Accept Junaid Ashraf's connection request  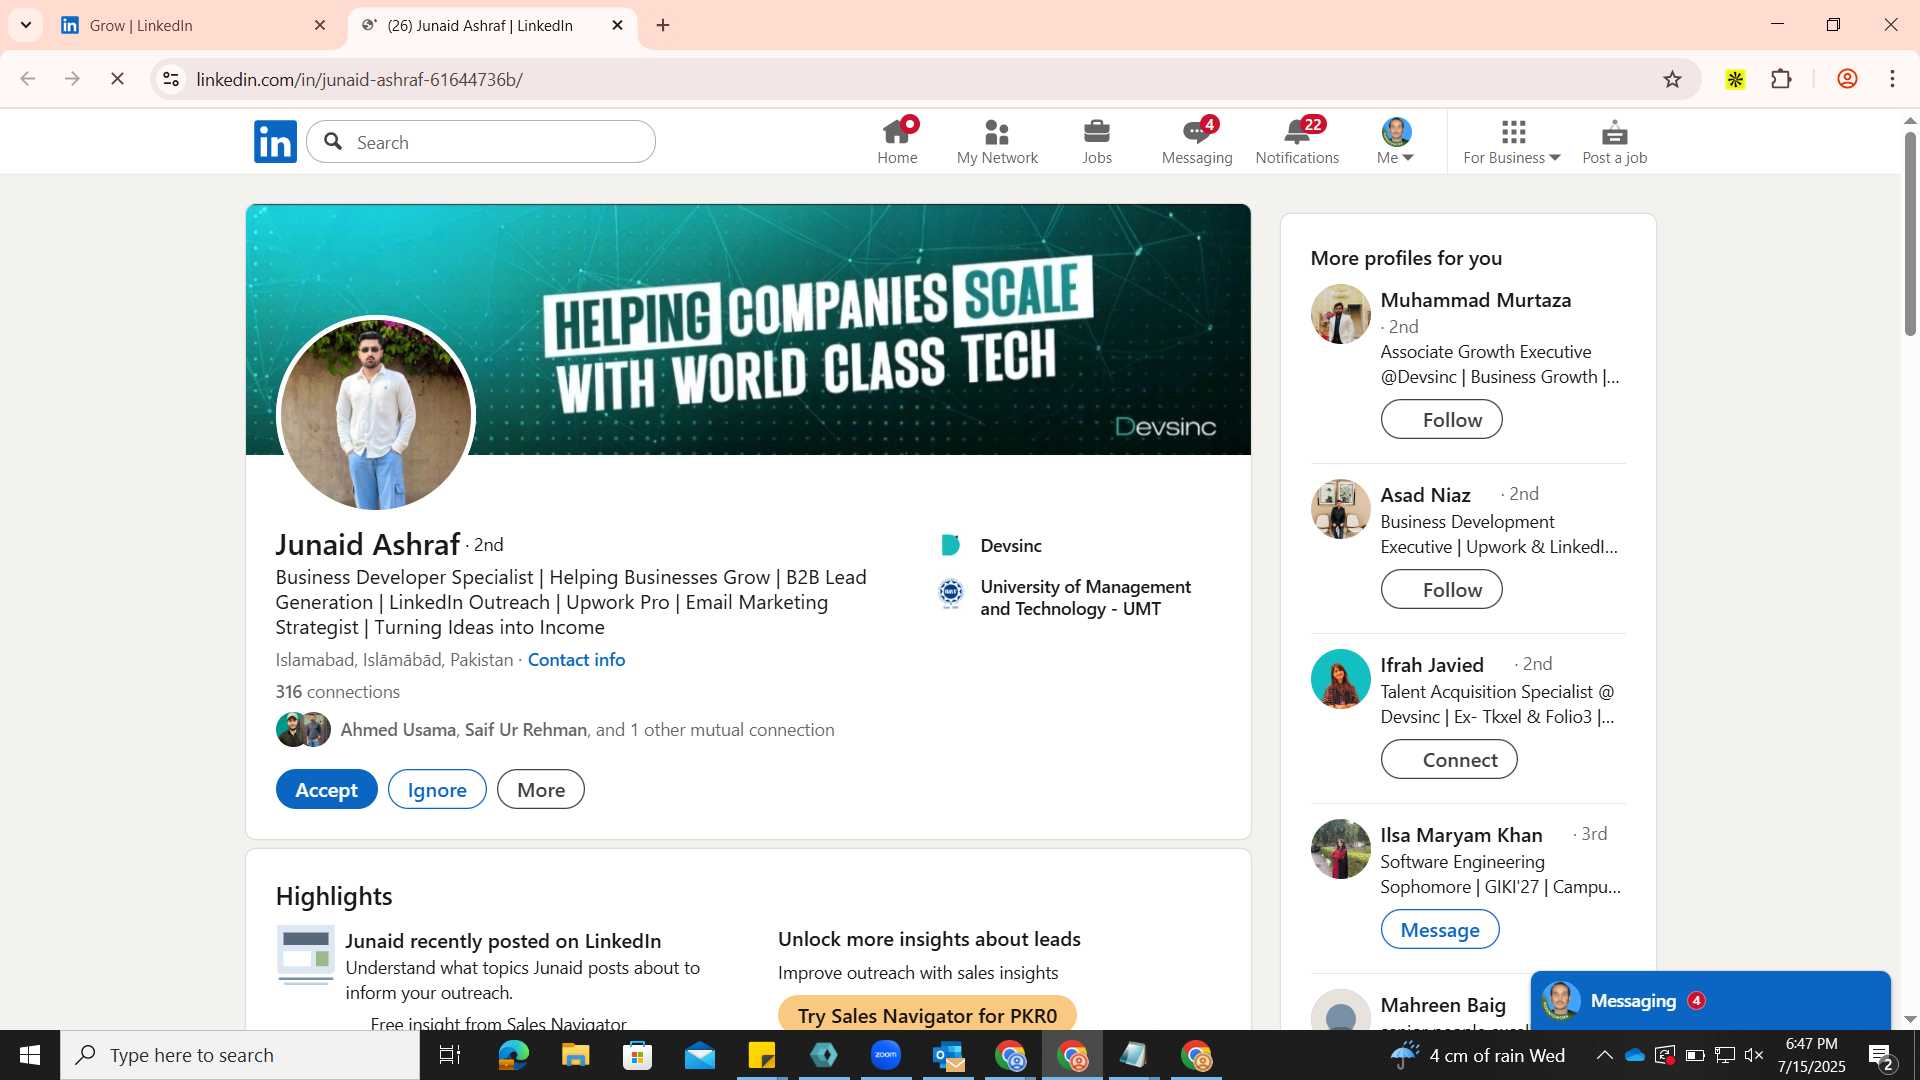[326, 790]
